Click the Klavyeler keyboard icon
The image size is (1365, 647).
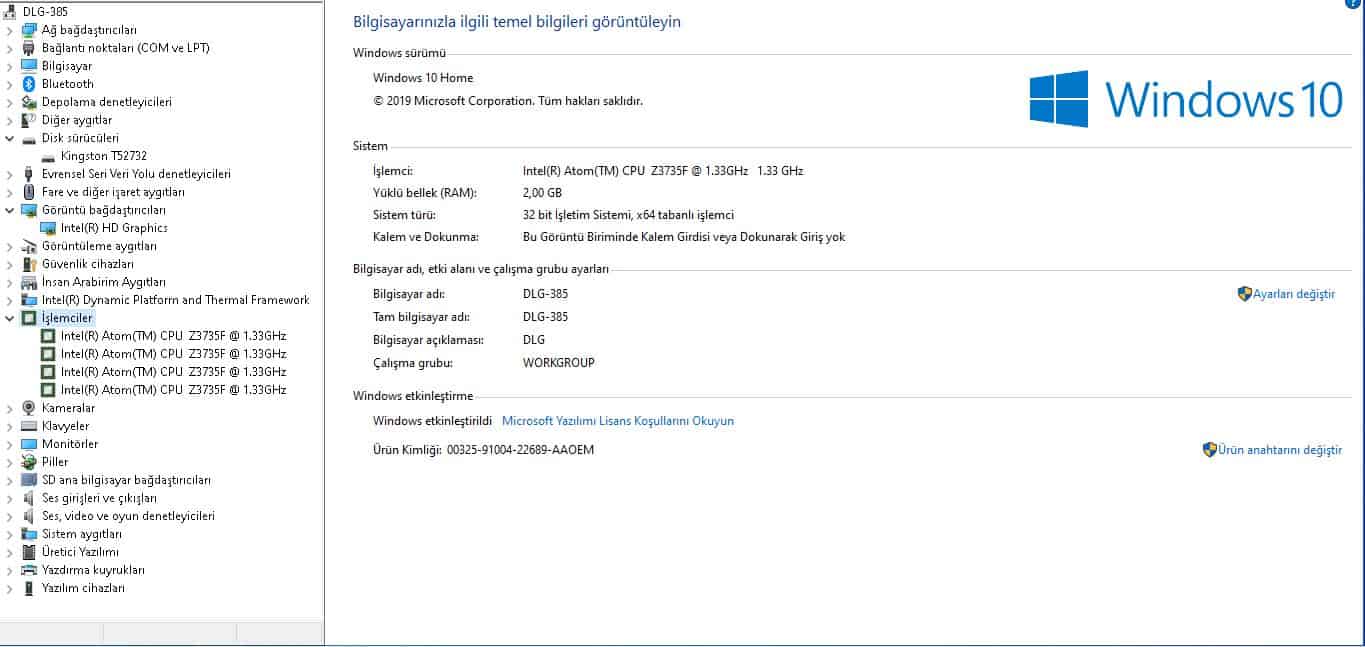[29, 426]
